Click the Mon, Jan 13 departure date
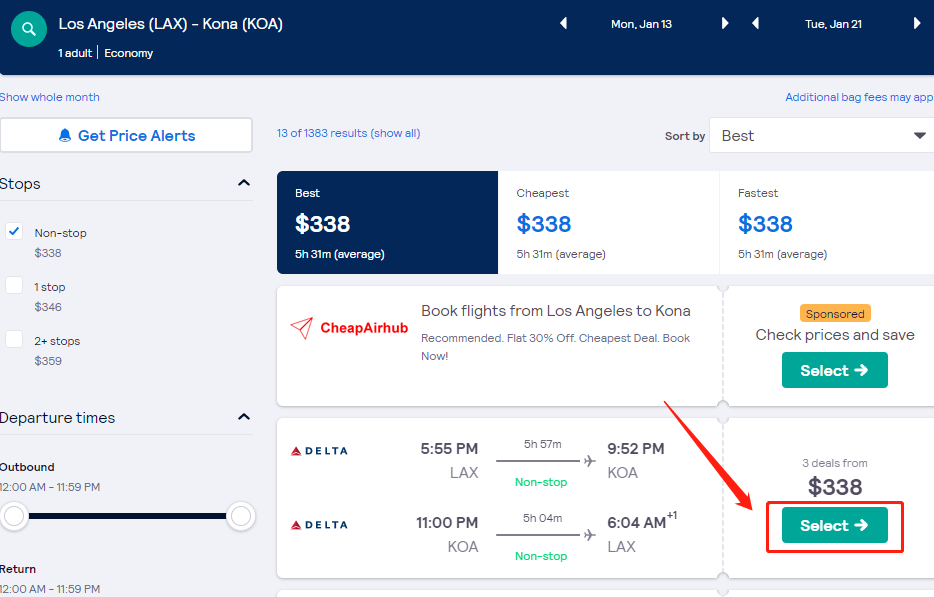Viewport: 934px width, 597px height. click(x=642, y=24)
